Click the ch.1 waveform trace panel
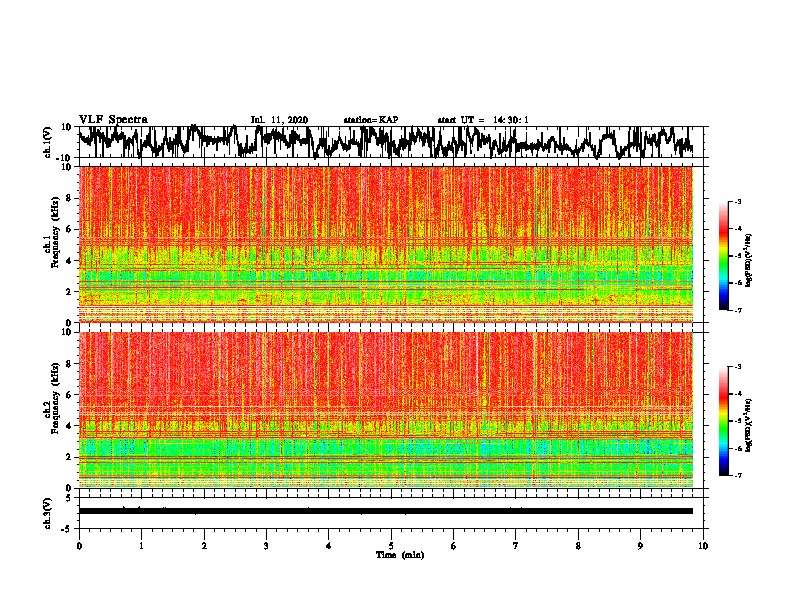792x612 pixels. (390, 142)
